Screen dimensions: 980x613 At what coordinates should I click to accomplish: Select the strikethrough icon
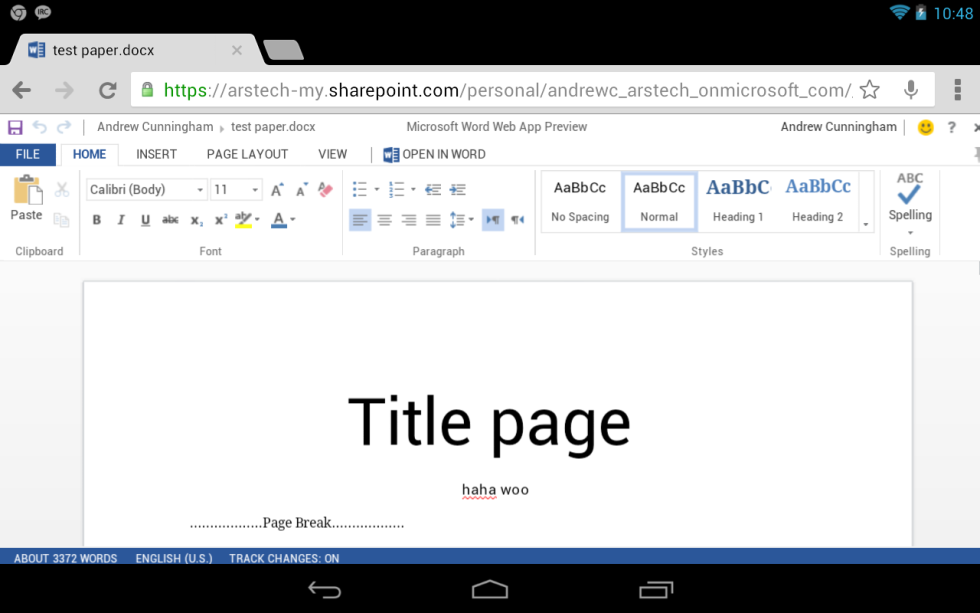171,219
